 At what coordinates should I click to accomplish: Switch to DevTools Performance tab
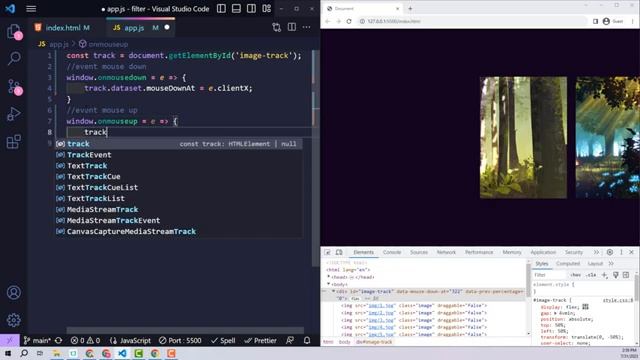click(479, 252)
